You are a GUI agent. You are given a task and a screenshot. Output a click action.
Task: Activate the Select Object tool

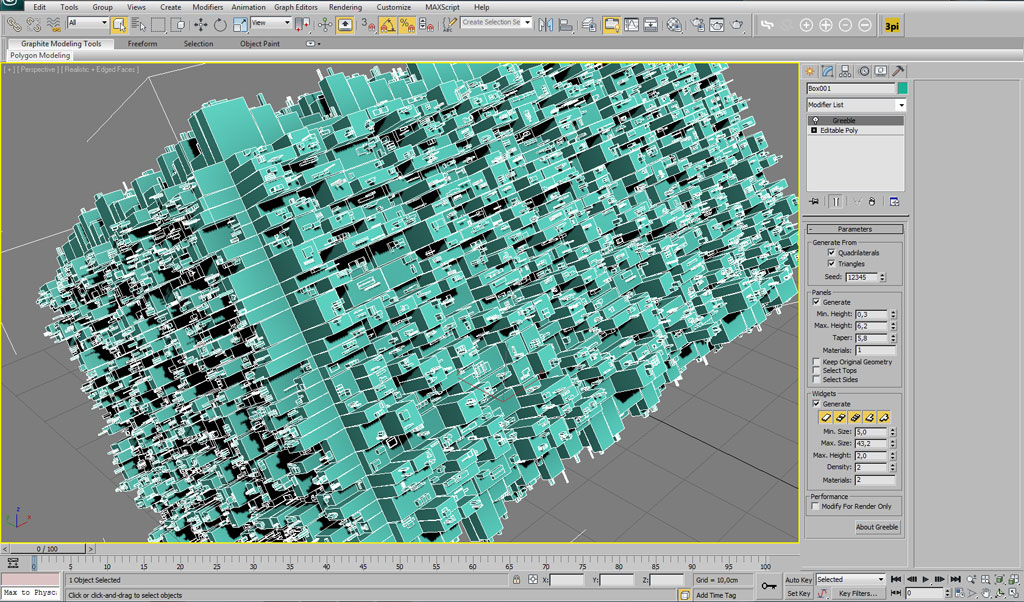click(x=119, y=25)
